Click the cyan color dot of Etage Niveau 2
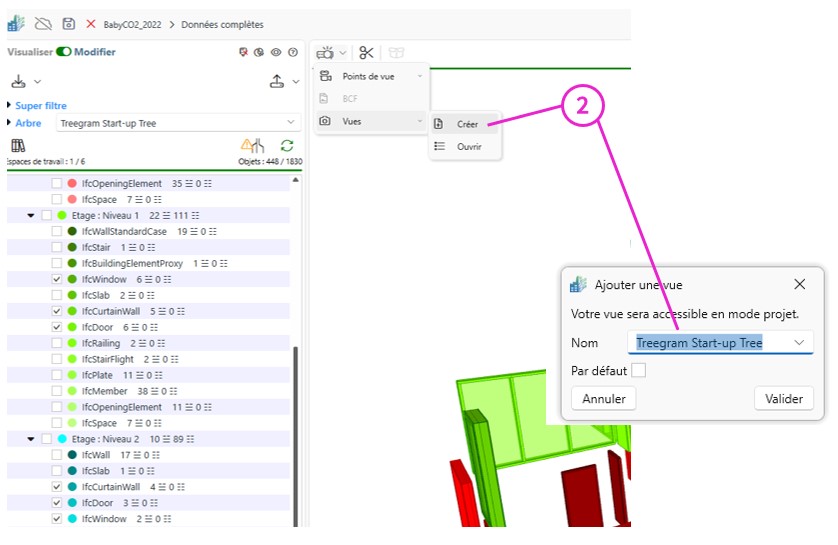Viewport: 838px width, 545px height. pos(62,439)
